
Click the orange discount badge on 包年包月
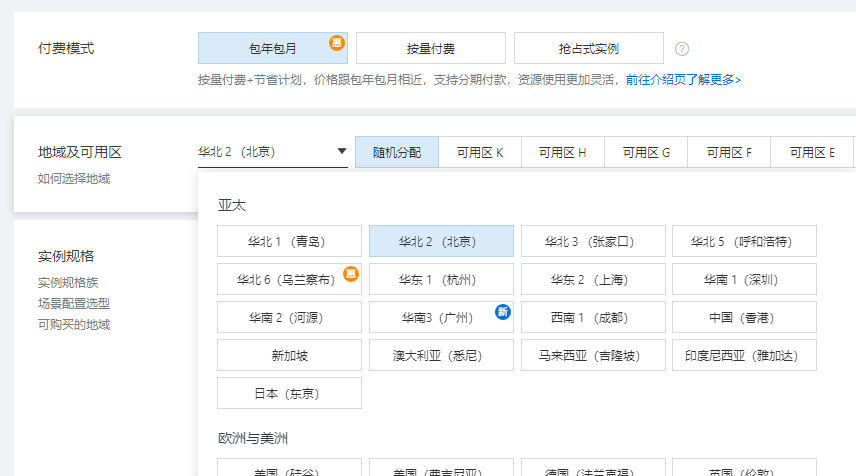337,42
